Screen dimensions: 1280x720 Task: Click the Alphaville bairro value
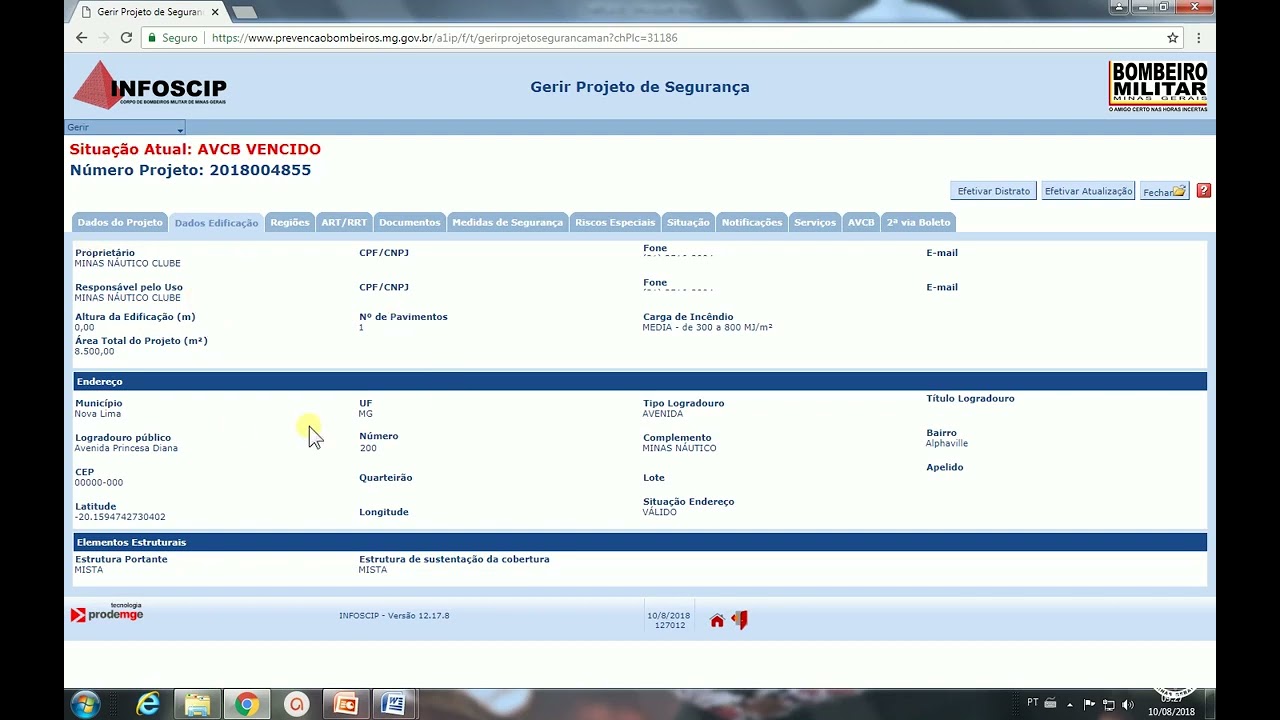pyautogui.click(x=947, y=443)
